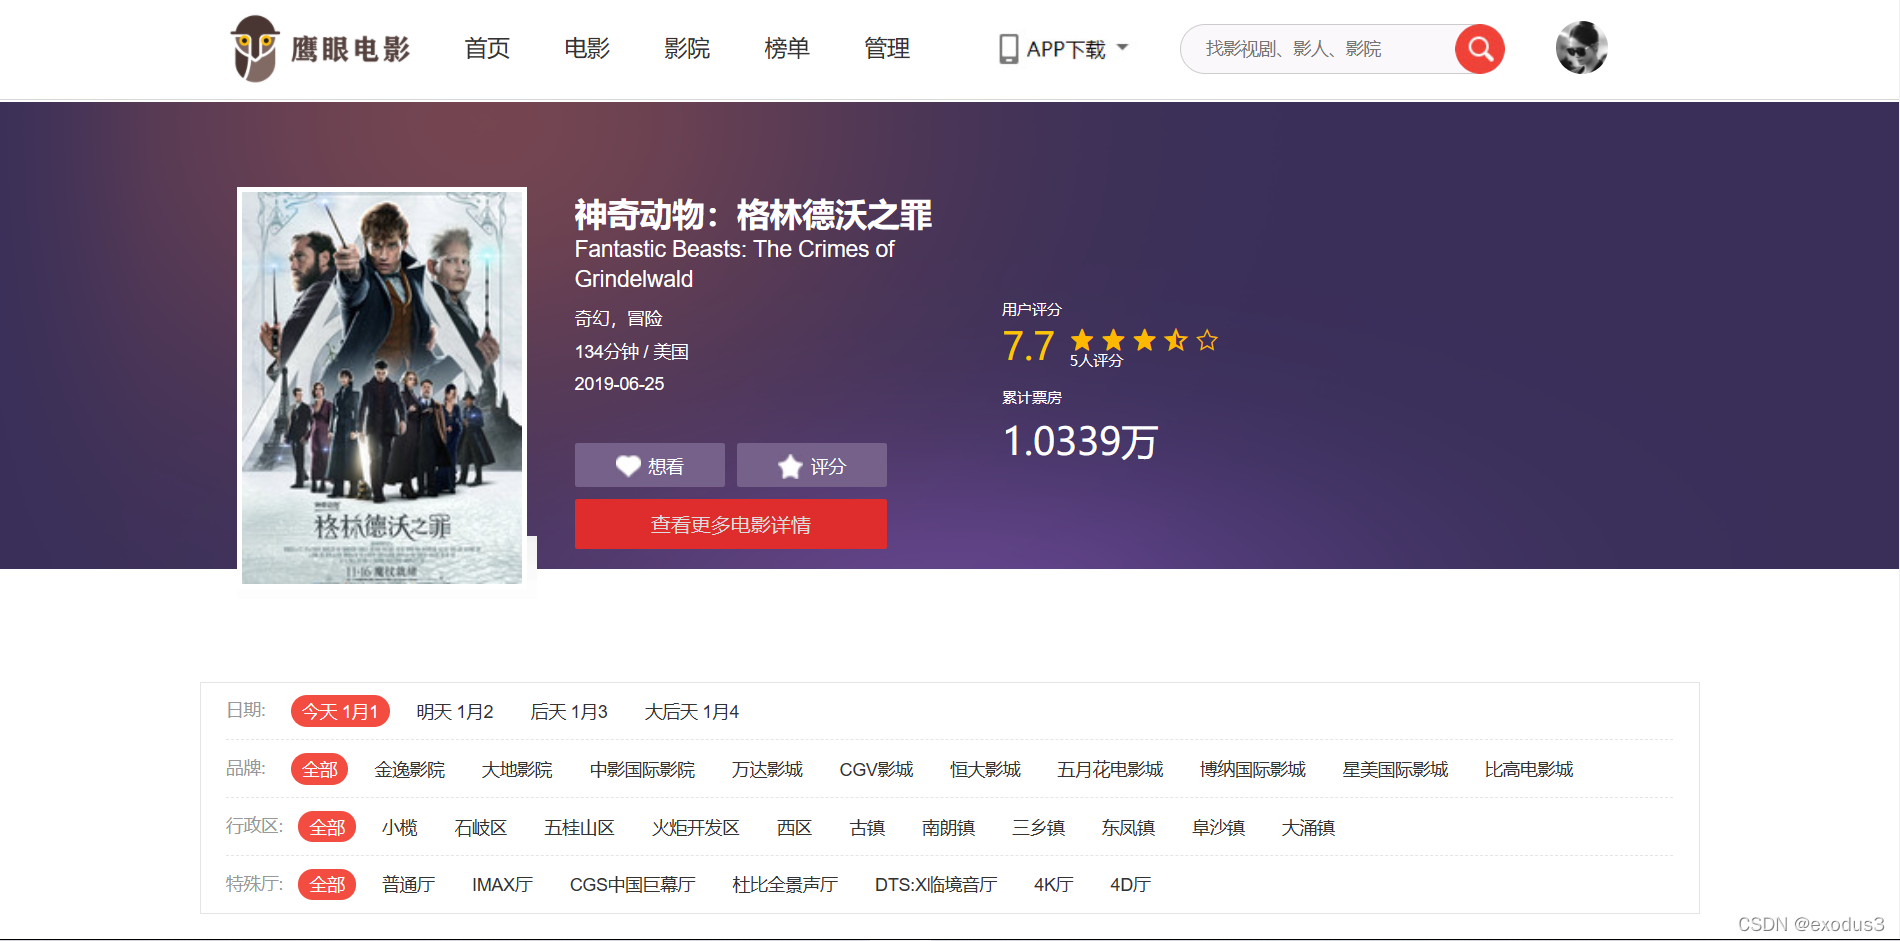Click the 评分 button
Viewport: 1900px width, 941px height.
tap(812, 465)
